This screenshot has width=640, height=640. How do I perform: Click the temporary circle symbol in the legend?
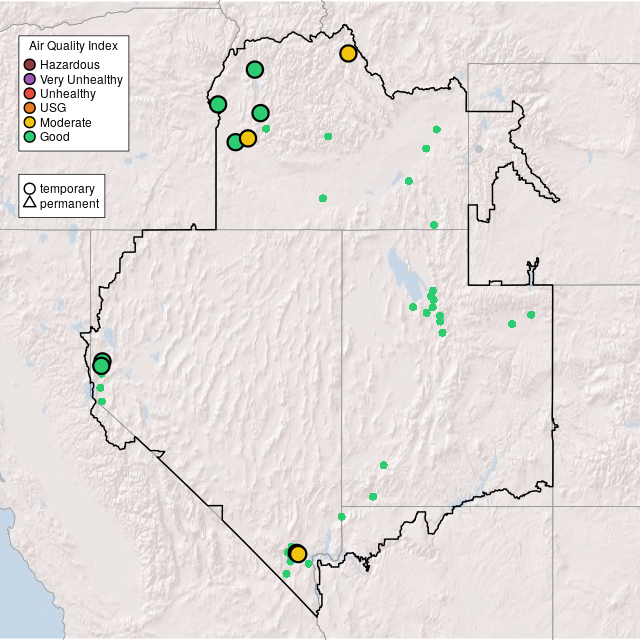[30, 189]
